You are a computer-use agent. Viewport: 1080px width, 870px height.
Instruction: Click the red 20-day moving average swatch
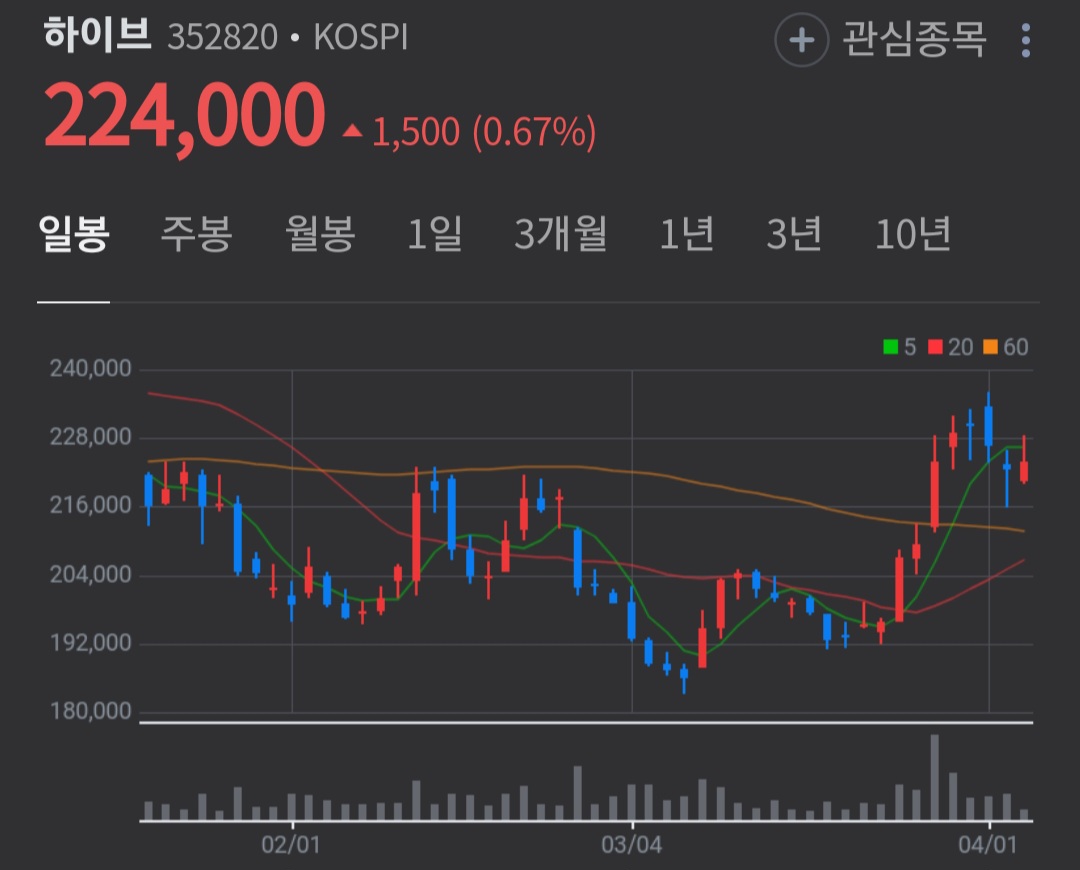(x=935, y=347)
